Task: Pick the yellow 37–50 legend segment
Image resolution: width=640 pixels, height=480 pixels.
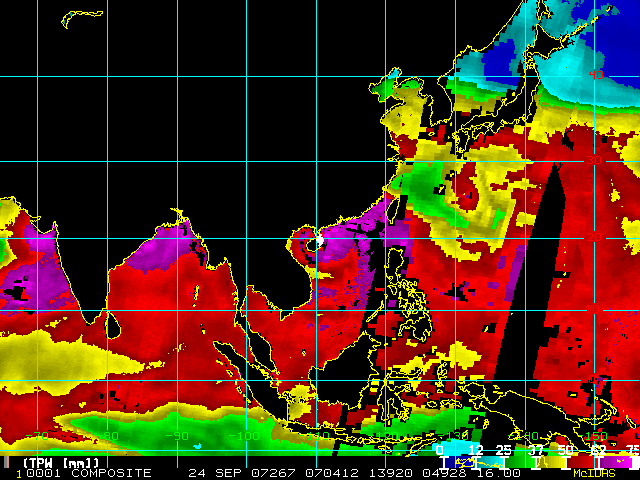Action: 551,463
